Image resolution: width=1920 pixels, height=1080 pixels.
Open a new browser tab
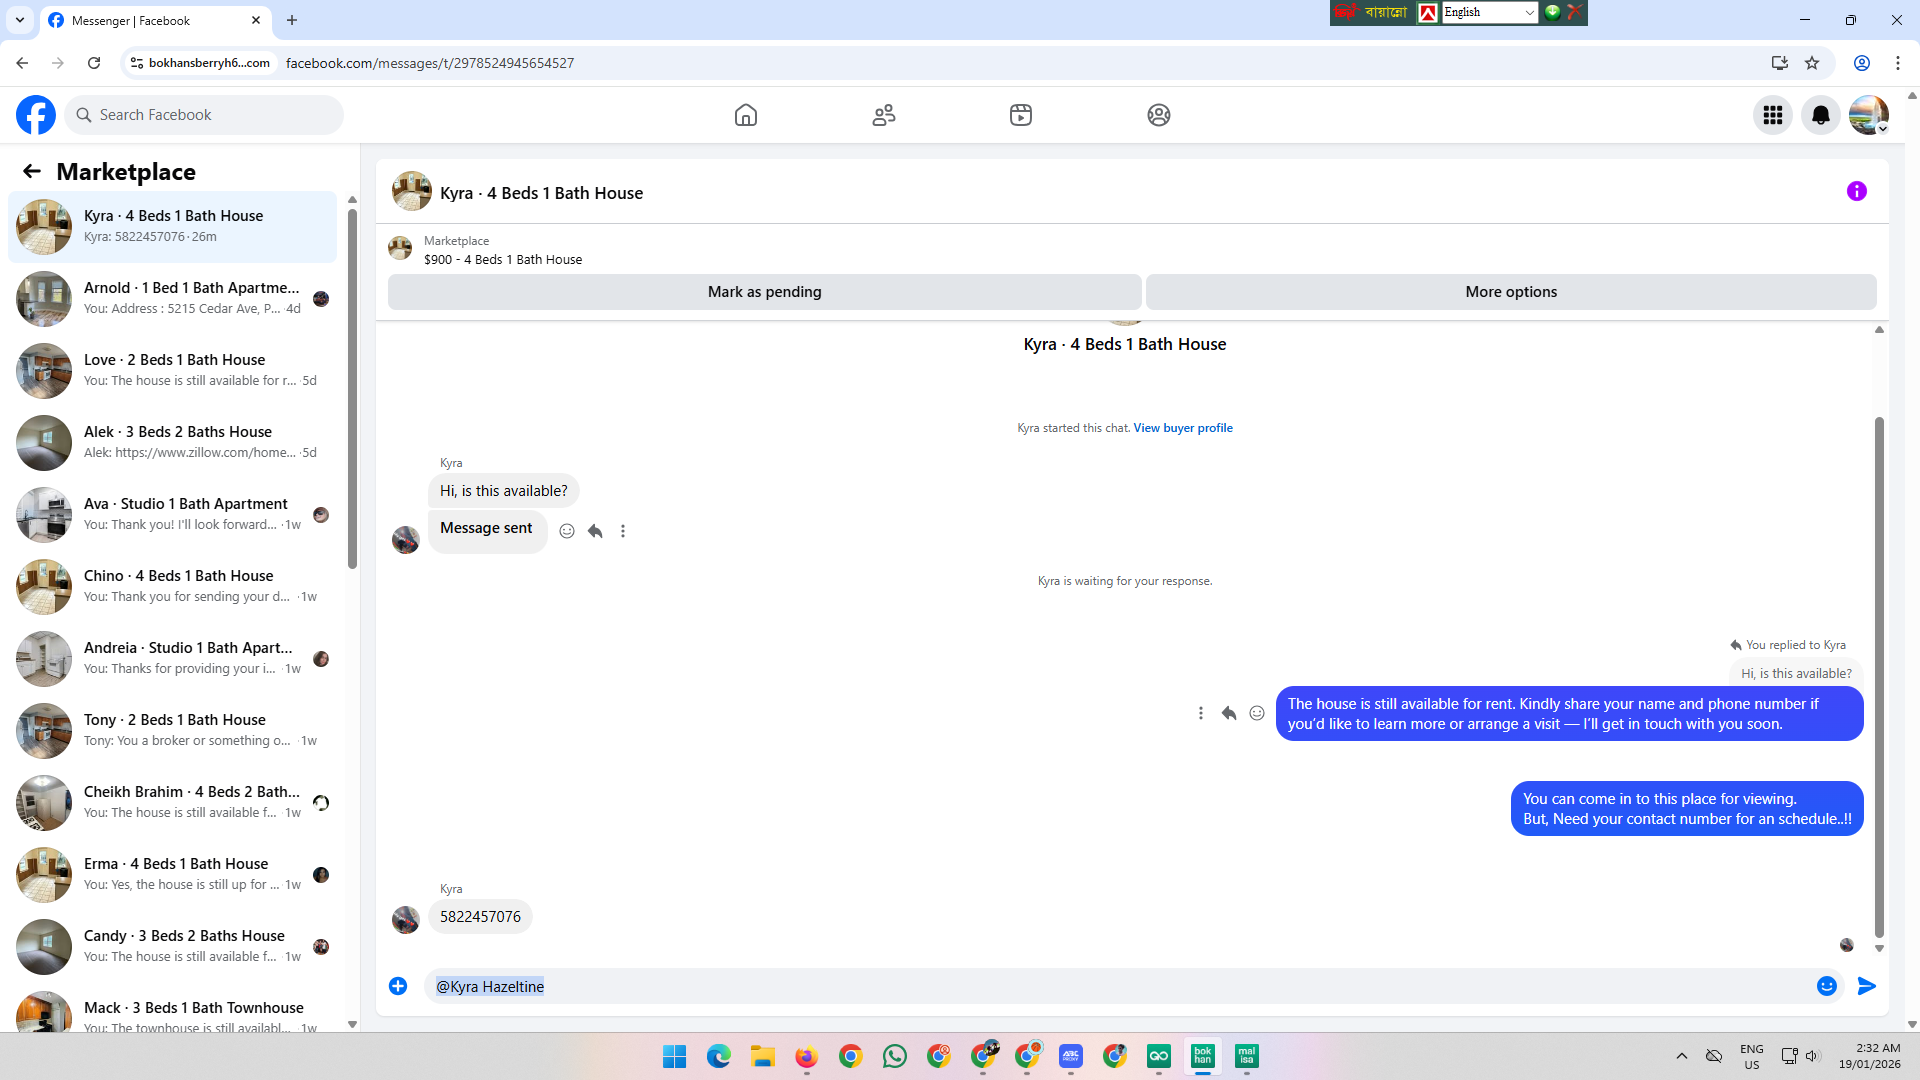[x=292, y=20]
